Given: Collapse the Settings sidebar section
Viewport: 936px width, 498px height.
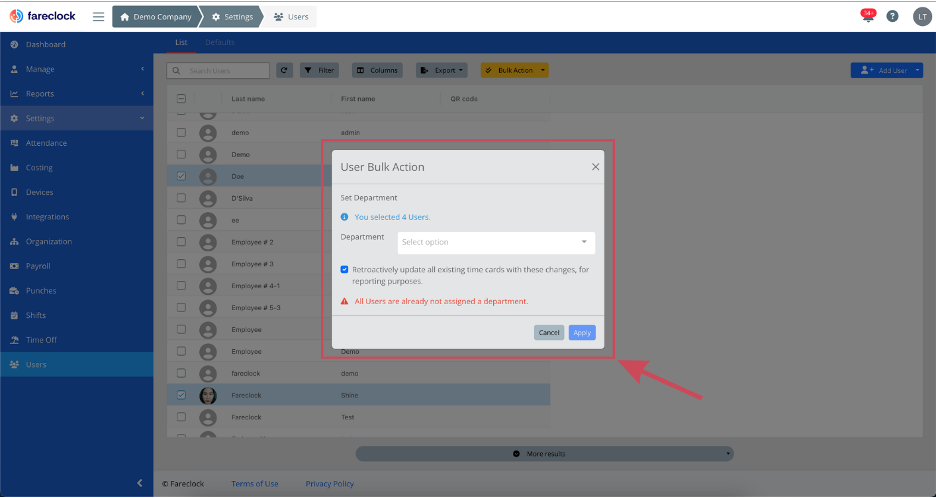Looking at the screenshot, I should [76, 118].
